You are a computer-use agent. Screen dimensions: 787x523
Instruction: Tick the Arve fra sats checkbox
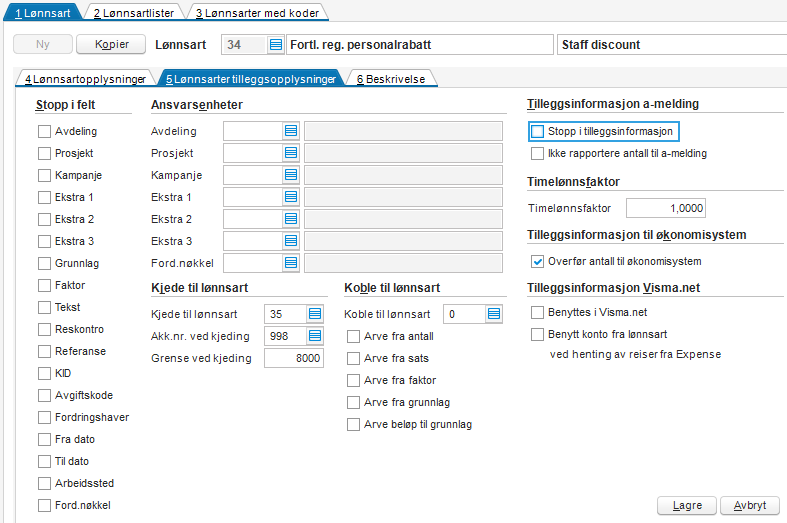(x=353, y=358)
